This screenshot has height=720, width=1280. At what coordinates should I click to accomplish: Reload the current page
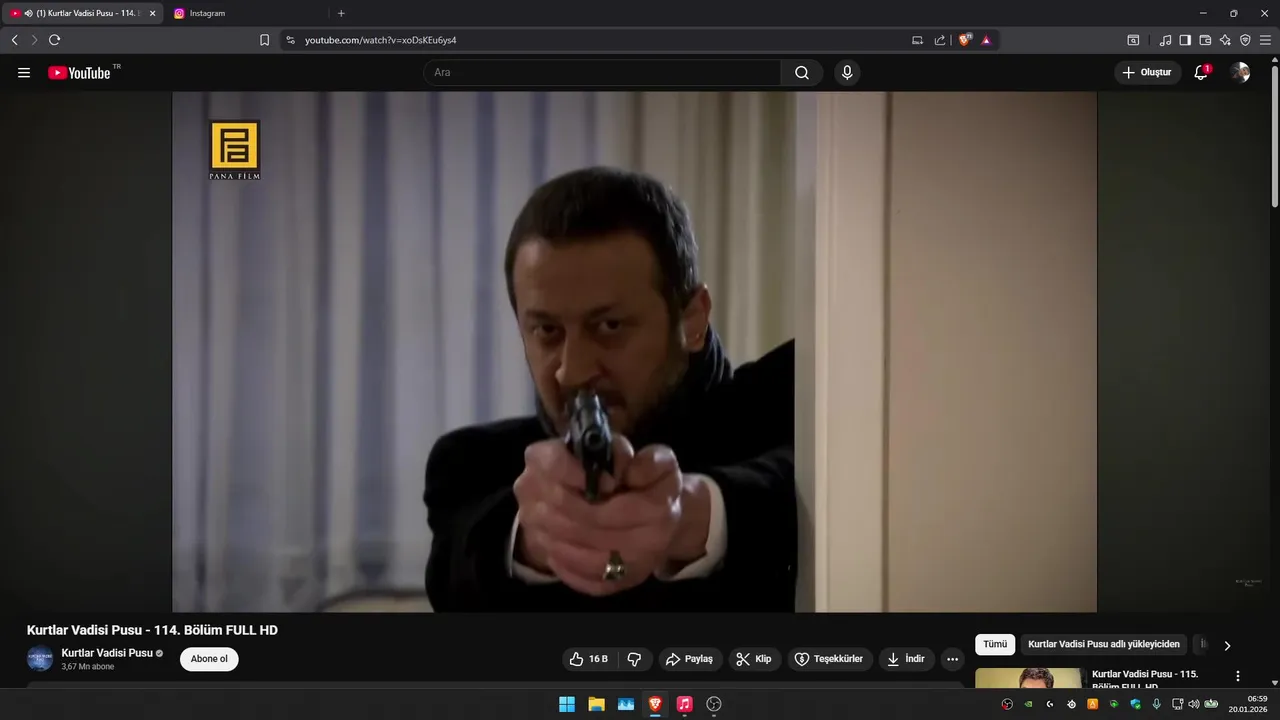54,40
